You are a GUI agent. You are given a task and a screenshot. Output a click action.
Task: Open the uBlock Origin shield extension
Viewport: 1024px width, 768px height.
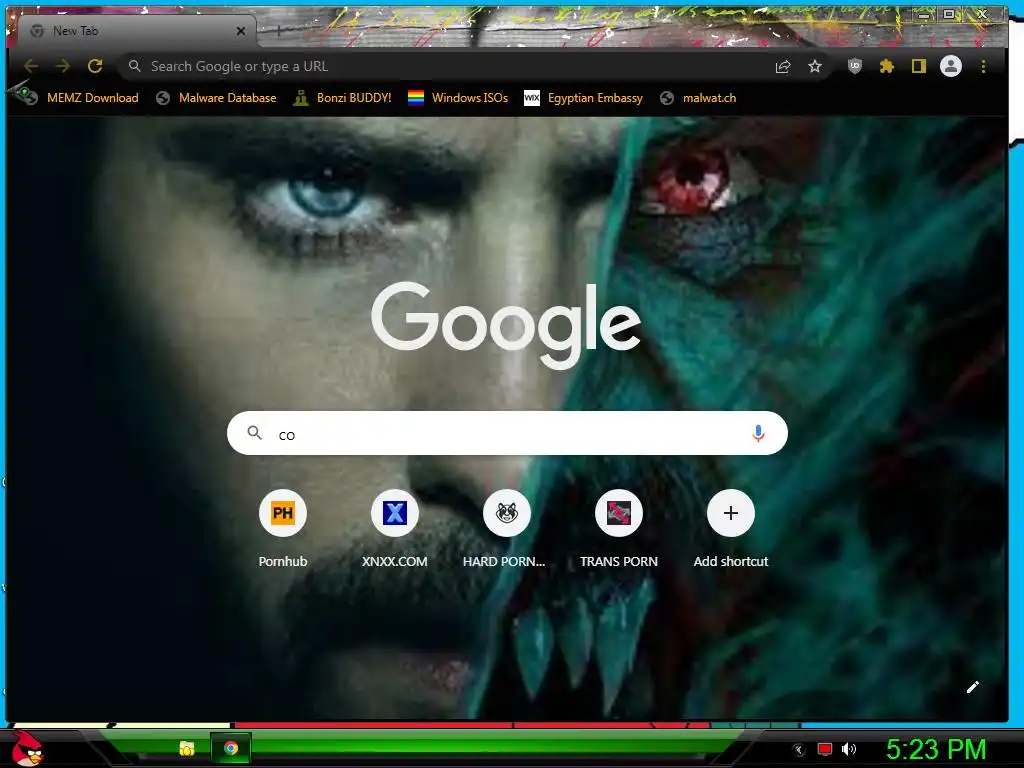pos(855,66)
